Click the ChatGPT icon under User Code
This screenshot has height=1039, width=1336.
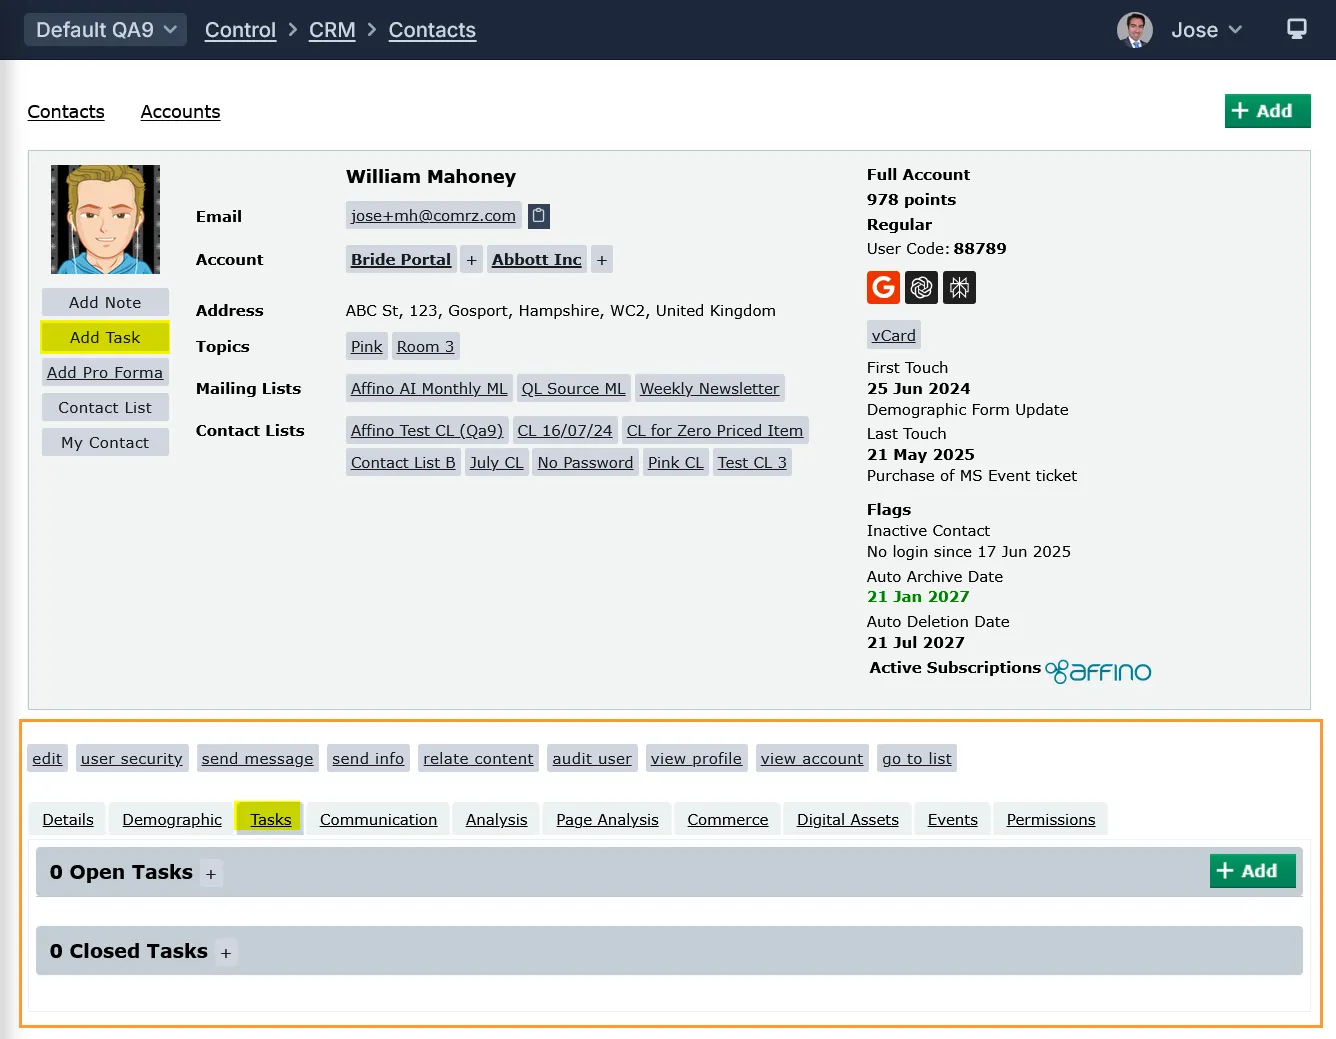tap(921, 288)
